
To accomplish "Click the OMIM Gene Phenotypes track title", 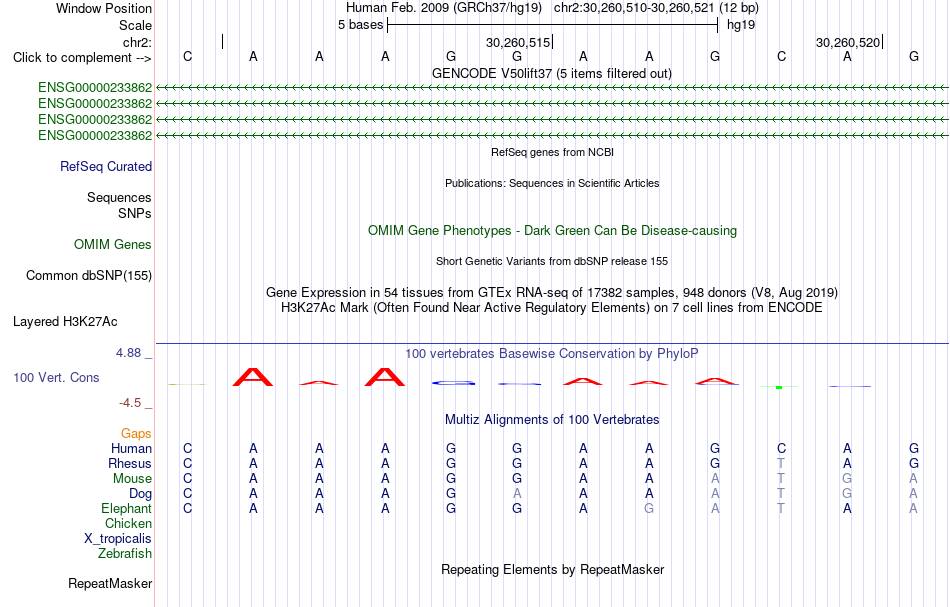I will [x=552, y=231].
